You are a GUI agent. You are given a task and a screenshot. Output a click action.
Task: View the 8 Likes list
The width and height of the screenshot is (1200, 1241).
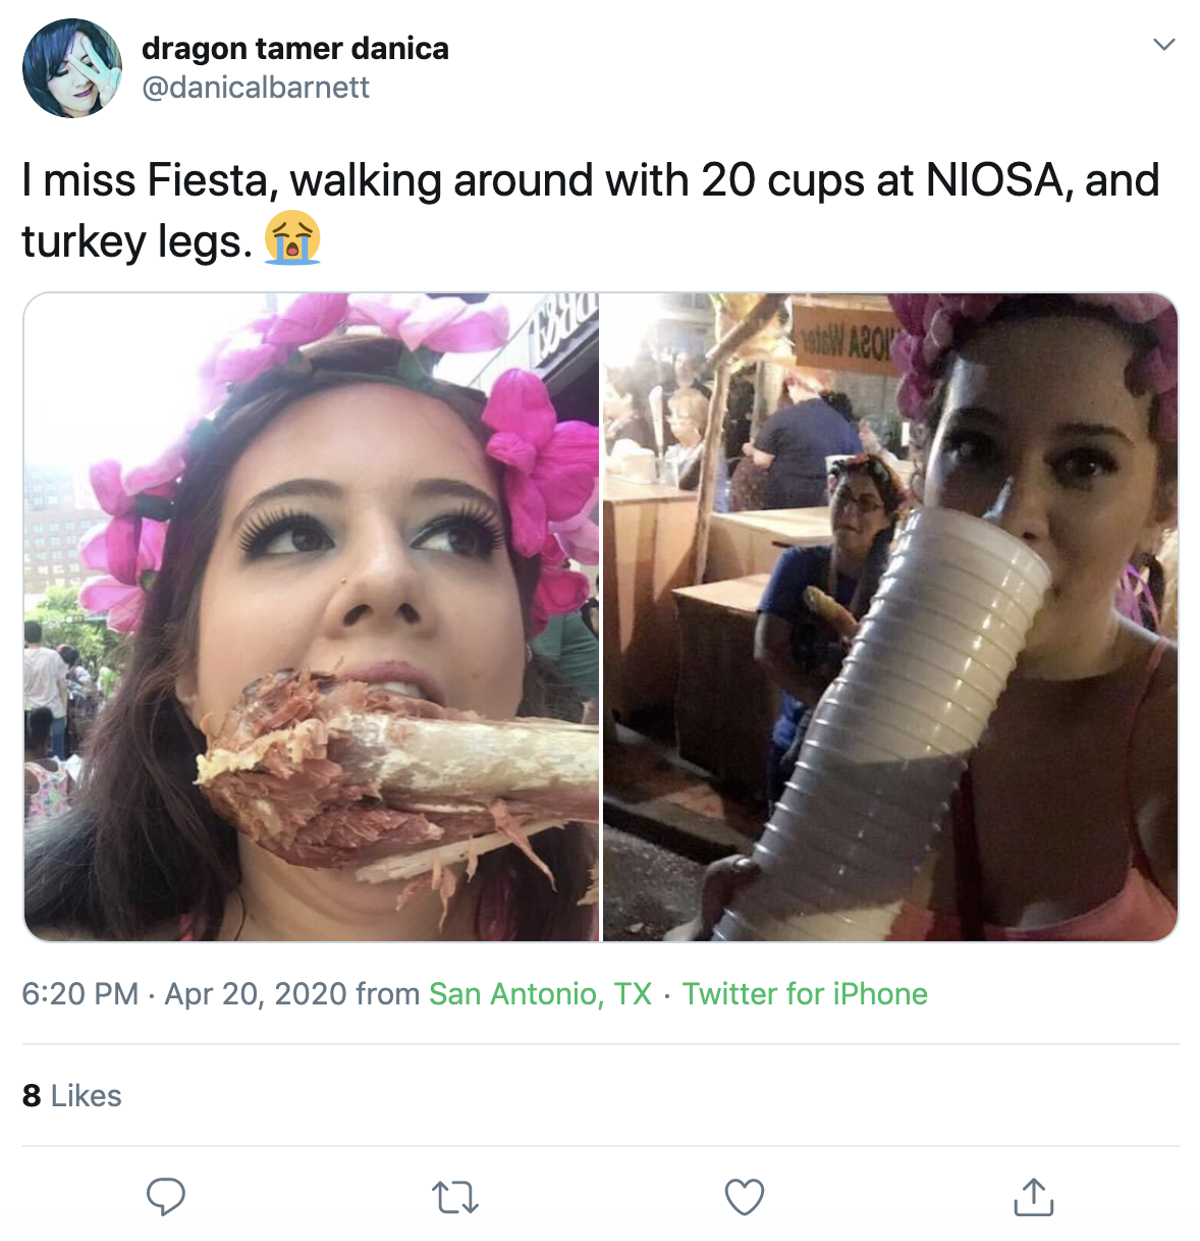click(x=72, y=1096)
